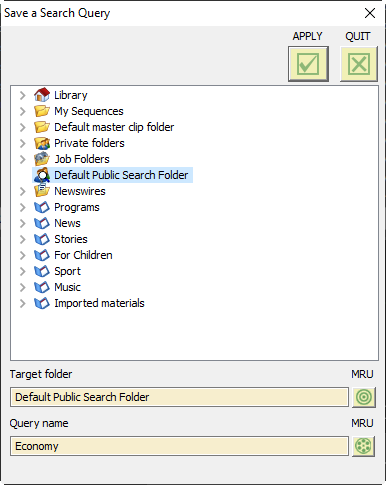Click the Library house icon
This screenshot has height=485, width=386.
(42, 95)
